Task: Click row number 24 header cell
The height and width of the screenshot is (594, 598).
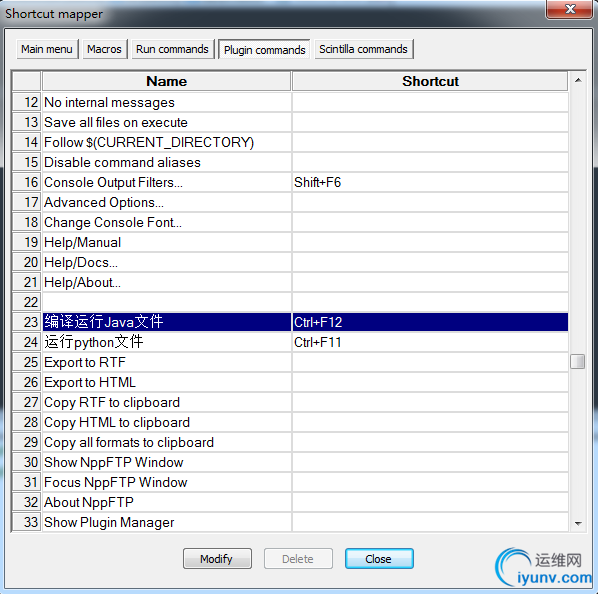Action: tap(27, 342)
